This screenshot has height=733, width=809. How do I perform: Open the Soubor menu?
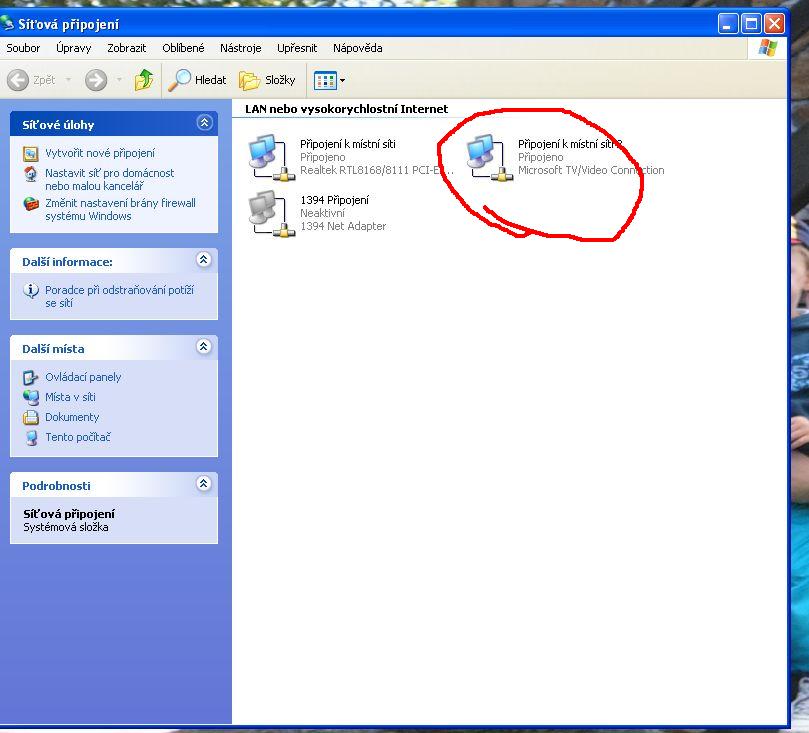click(23, 48)
